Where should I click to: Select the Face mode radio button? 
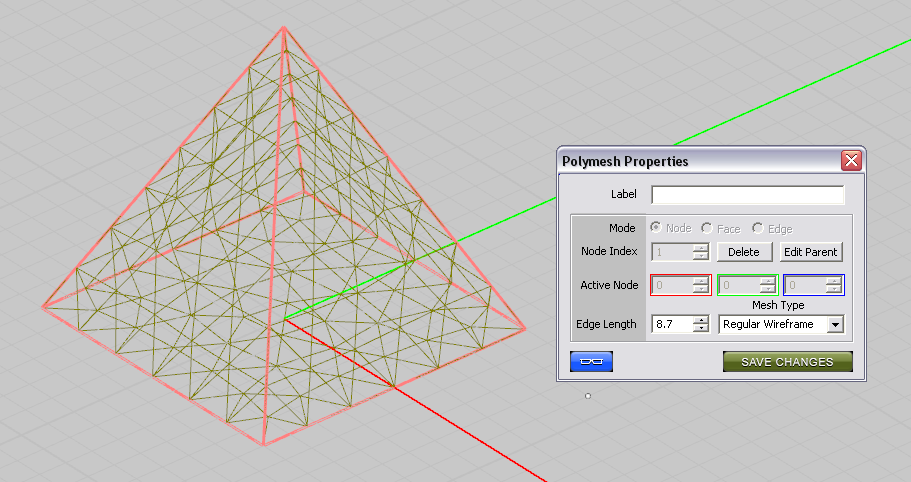click(x=706, y=228)
